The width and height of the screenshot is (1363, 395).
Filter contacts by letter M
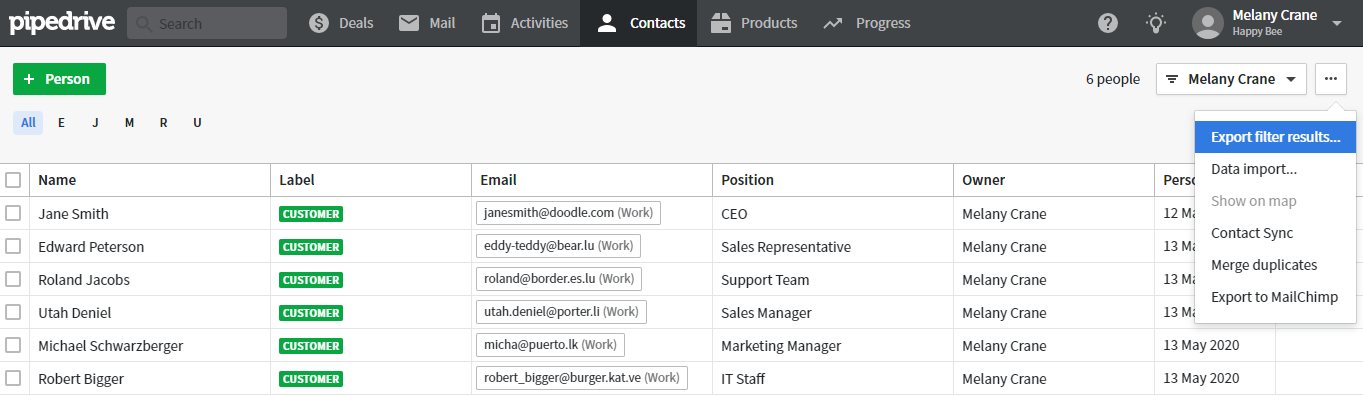click(129, 123)
